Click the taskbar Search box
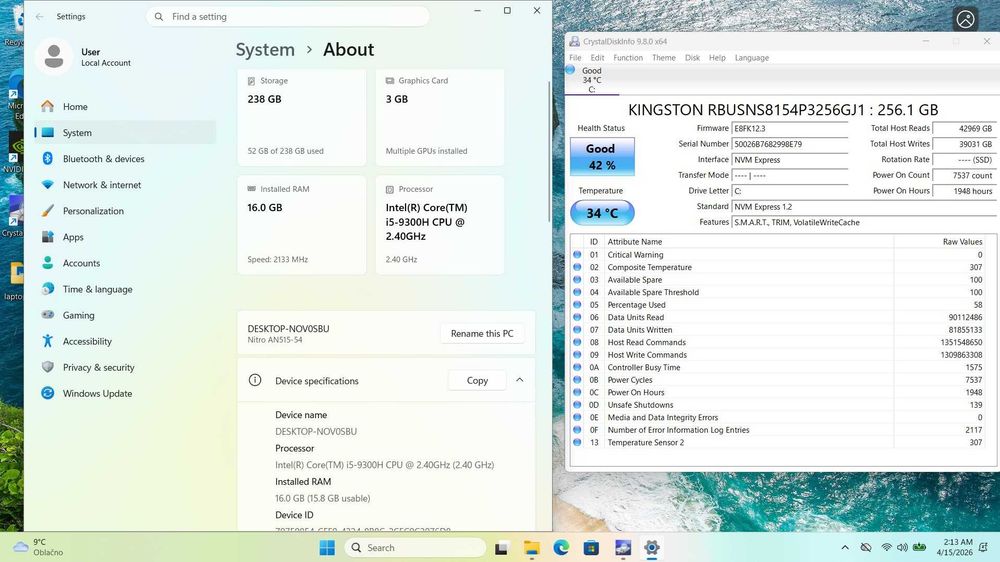This screenshot has width=1000, height=562. point(415,548)
